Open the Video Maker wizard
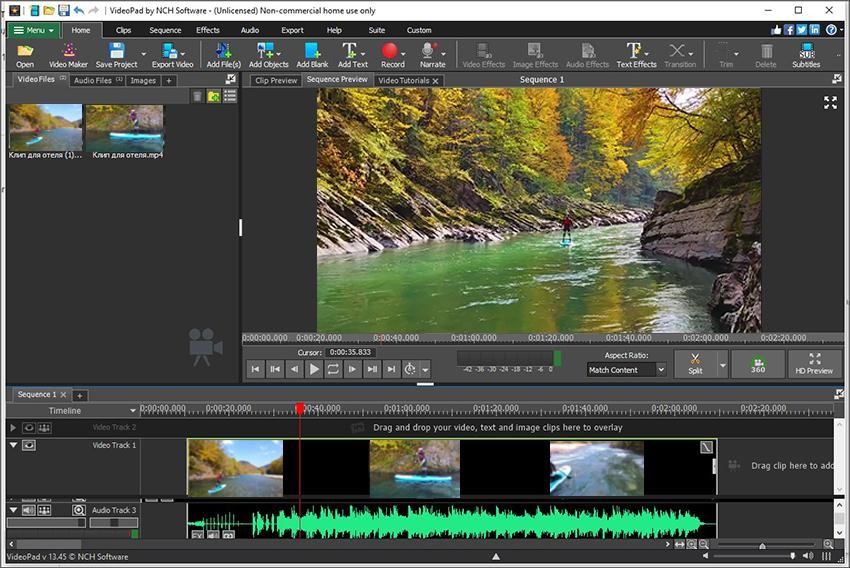850x568 pixels. click(x=68, y=54)
